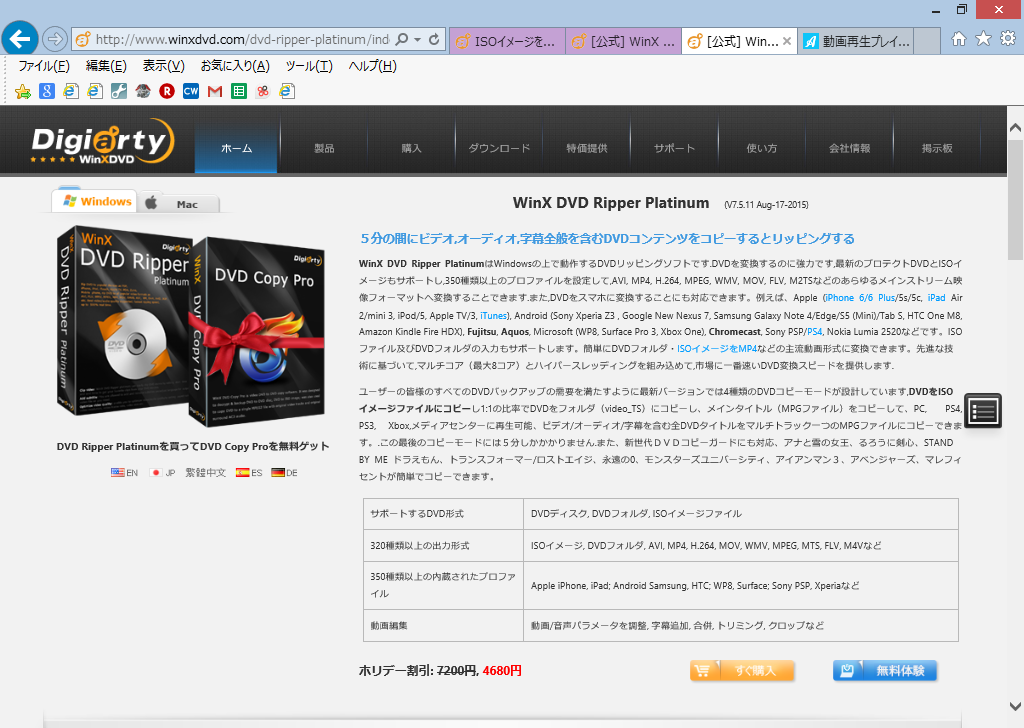
Task: Open the wrench bookmark in favorites bar
Action: point(119,91)
